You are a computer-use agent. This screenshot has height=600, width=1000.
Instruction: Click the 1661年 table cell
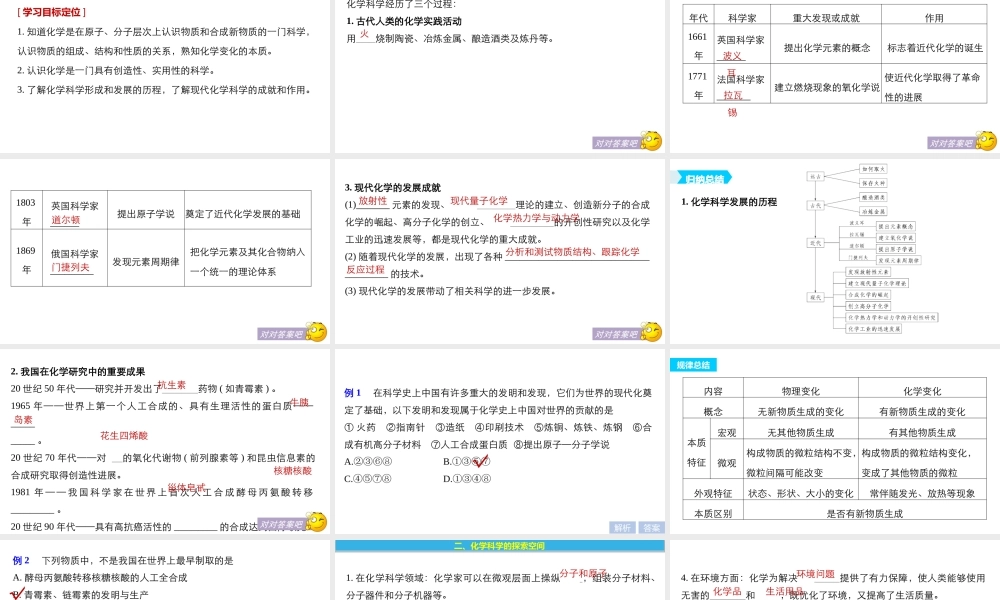[x=698, y=46]
